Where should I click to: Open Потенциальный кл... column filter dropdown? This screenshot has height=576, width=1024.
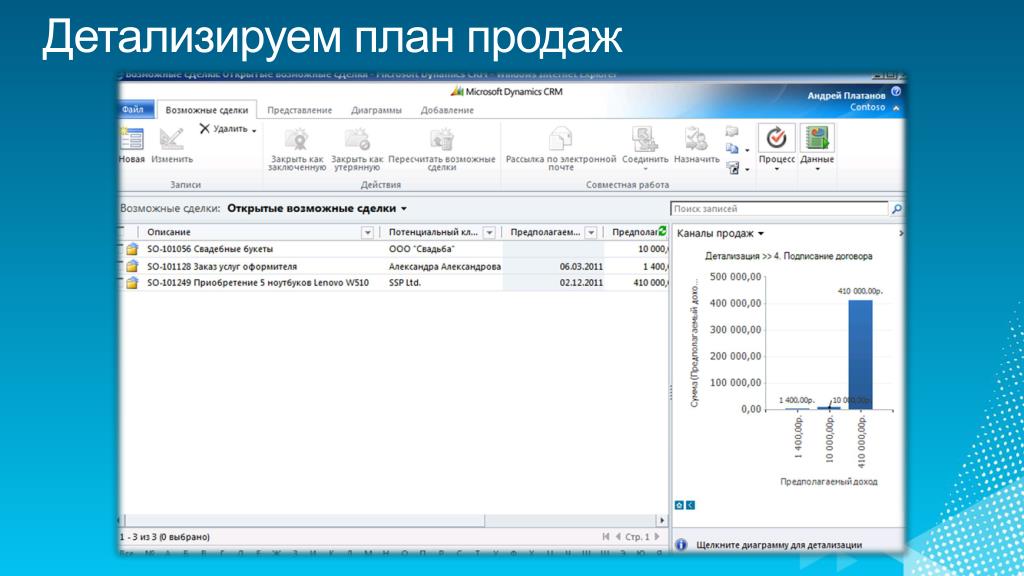coord(489,232)
